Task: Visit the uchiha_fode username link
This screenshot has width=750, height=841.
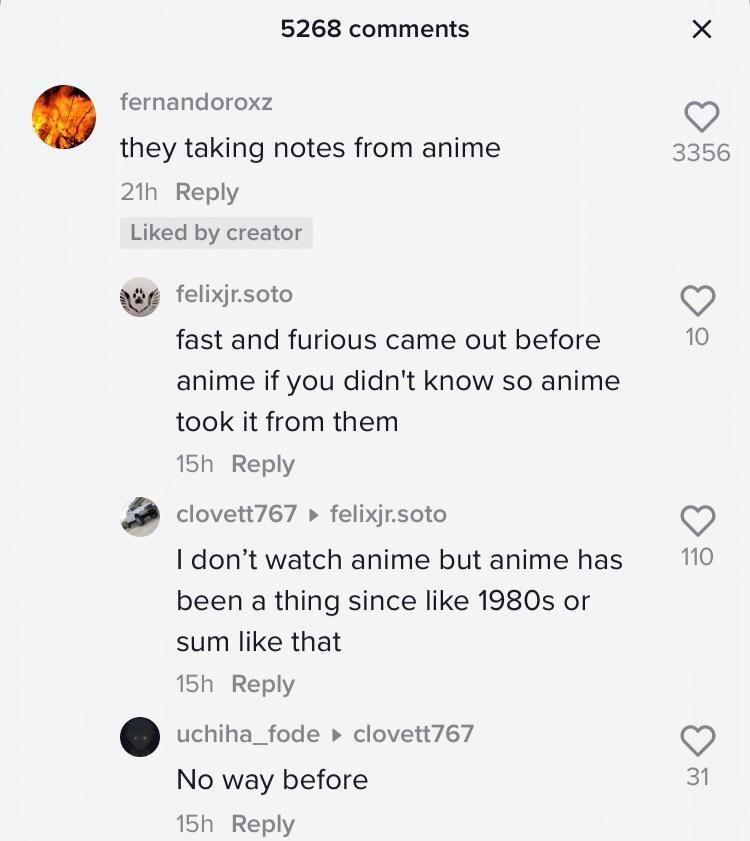Action: click(x=248, y=734)
